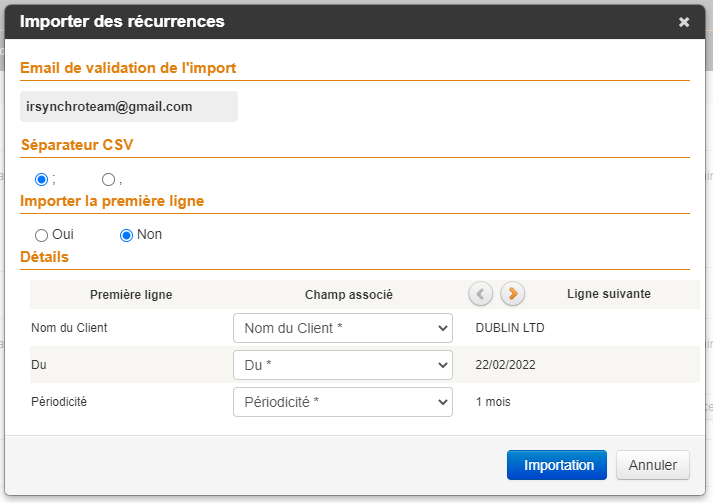
Task: Click the validation email input field
Action: [129, 106]
